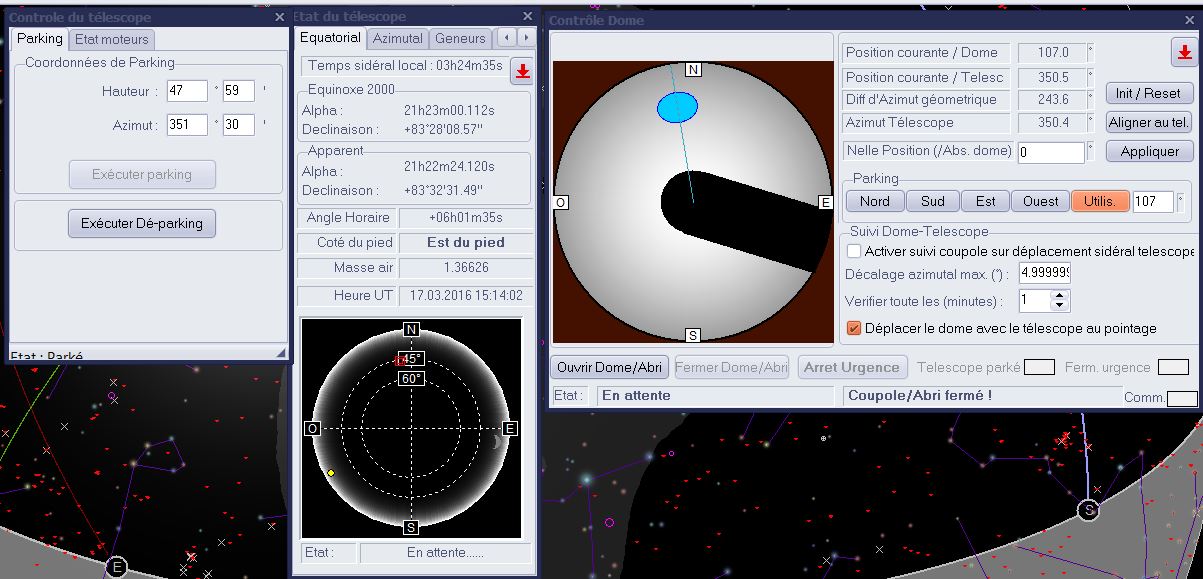
Task: Open the Azimutal tab
Action: tap(397, 38)
